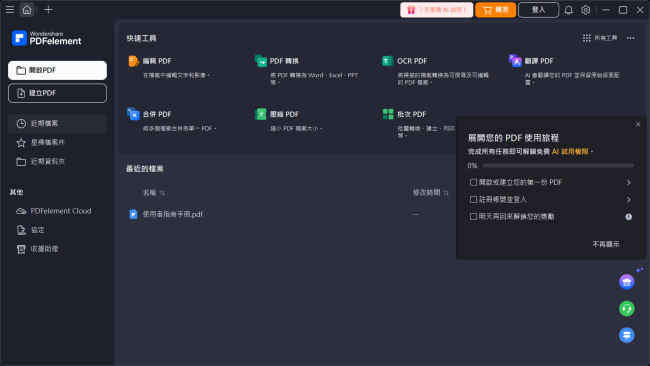Click 不再顯示 in the popup
Viewport: 650px width, 366px height.
click(606, 245)
